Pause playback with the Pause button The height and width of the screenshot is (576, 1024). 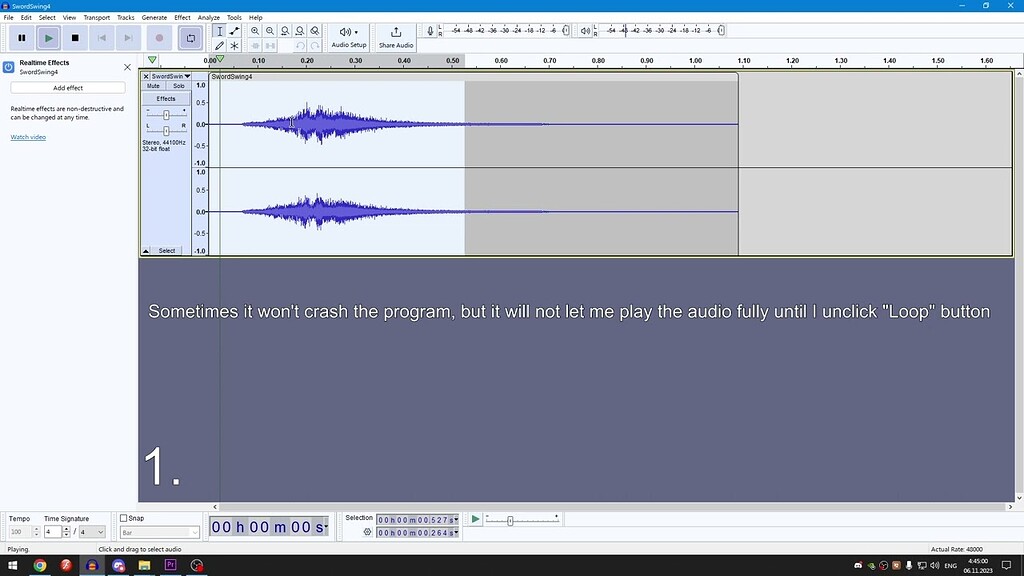coord(22,38)
